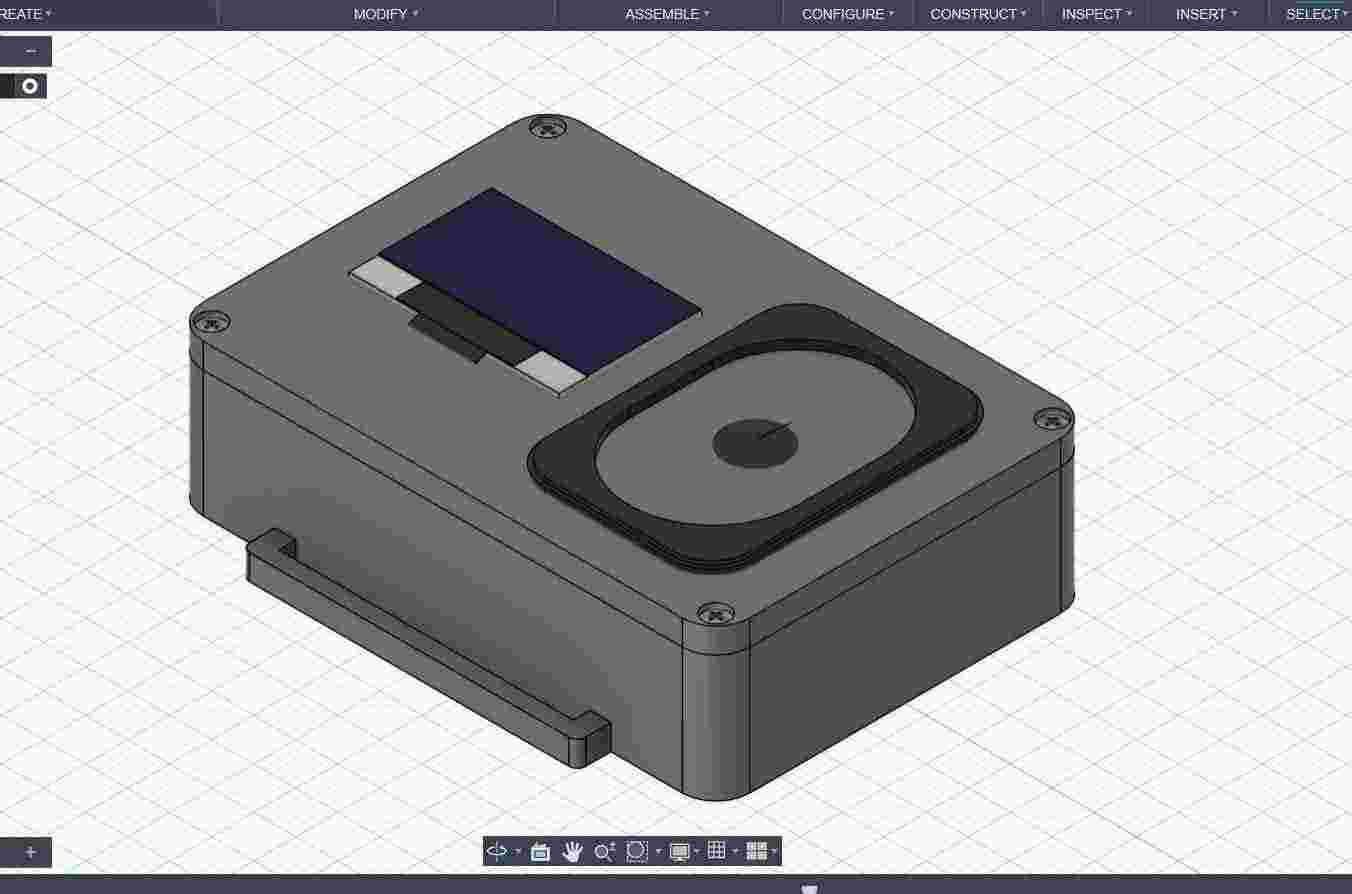1352x894 pixels.
Task: Click the Look At camera icon
Action: pos(540,851)
